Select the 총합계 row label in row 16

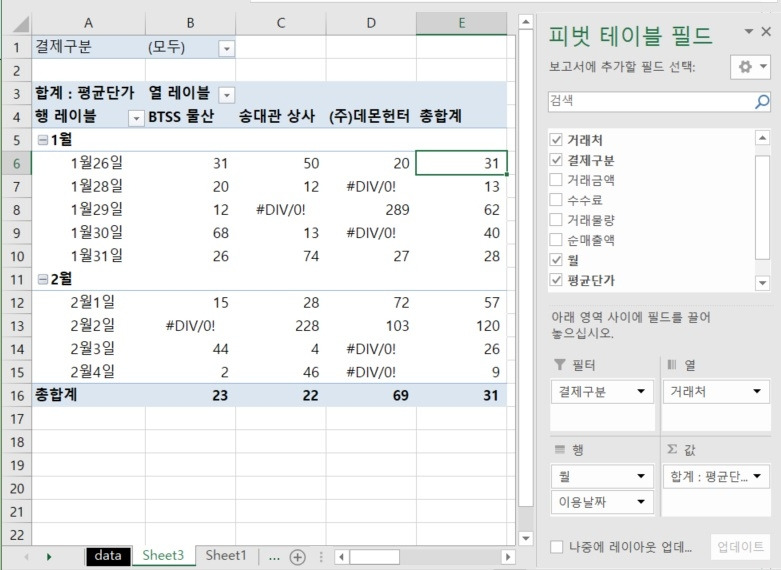(x=89, y=396)
